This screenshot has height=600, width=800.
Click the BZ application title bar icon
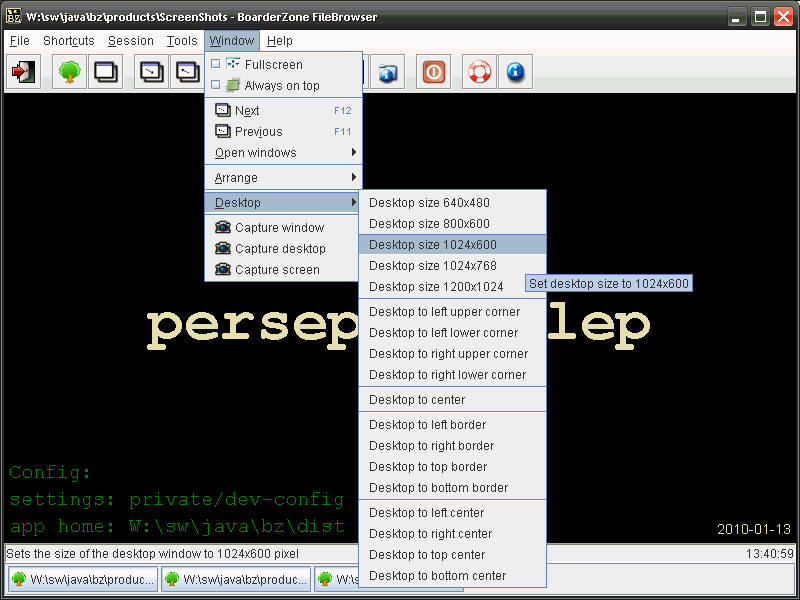pyautogui.click(x=14, y=16)
